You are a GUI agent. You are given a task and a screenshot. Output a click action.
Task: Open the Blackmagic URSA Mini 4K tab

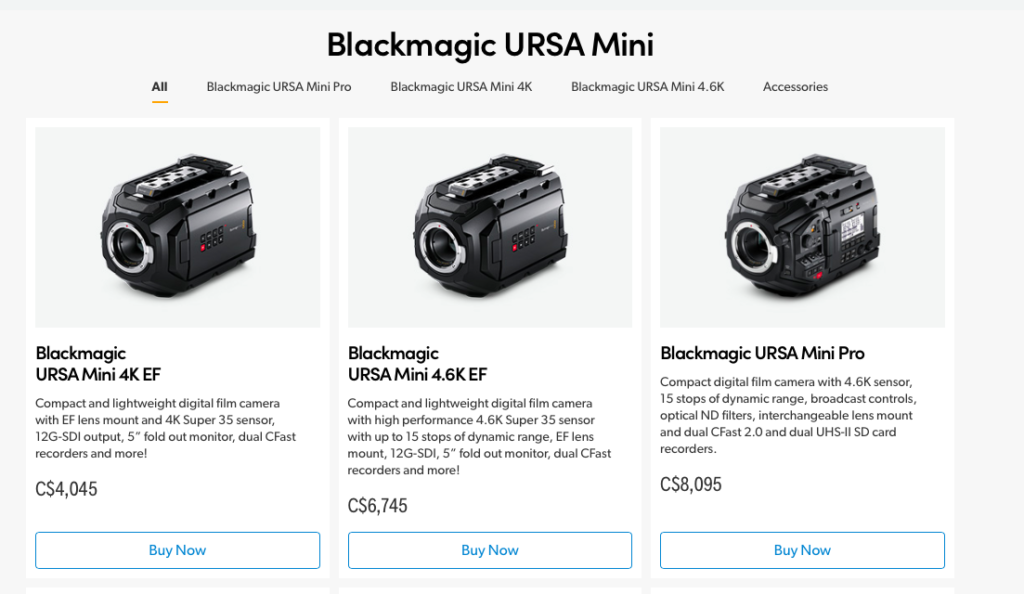(x=461, y=87)
